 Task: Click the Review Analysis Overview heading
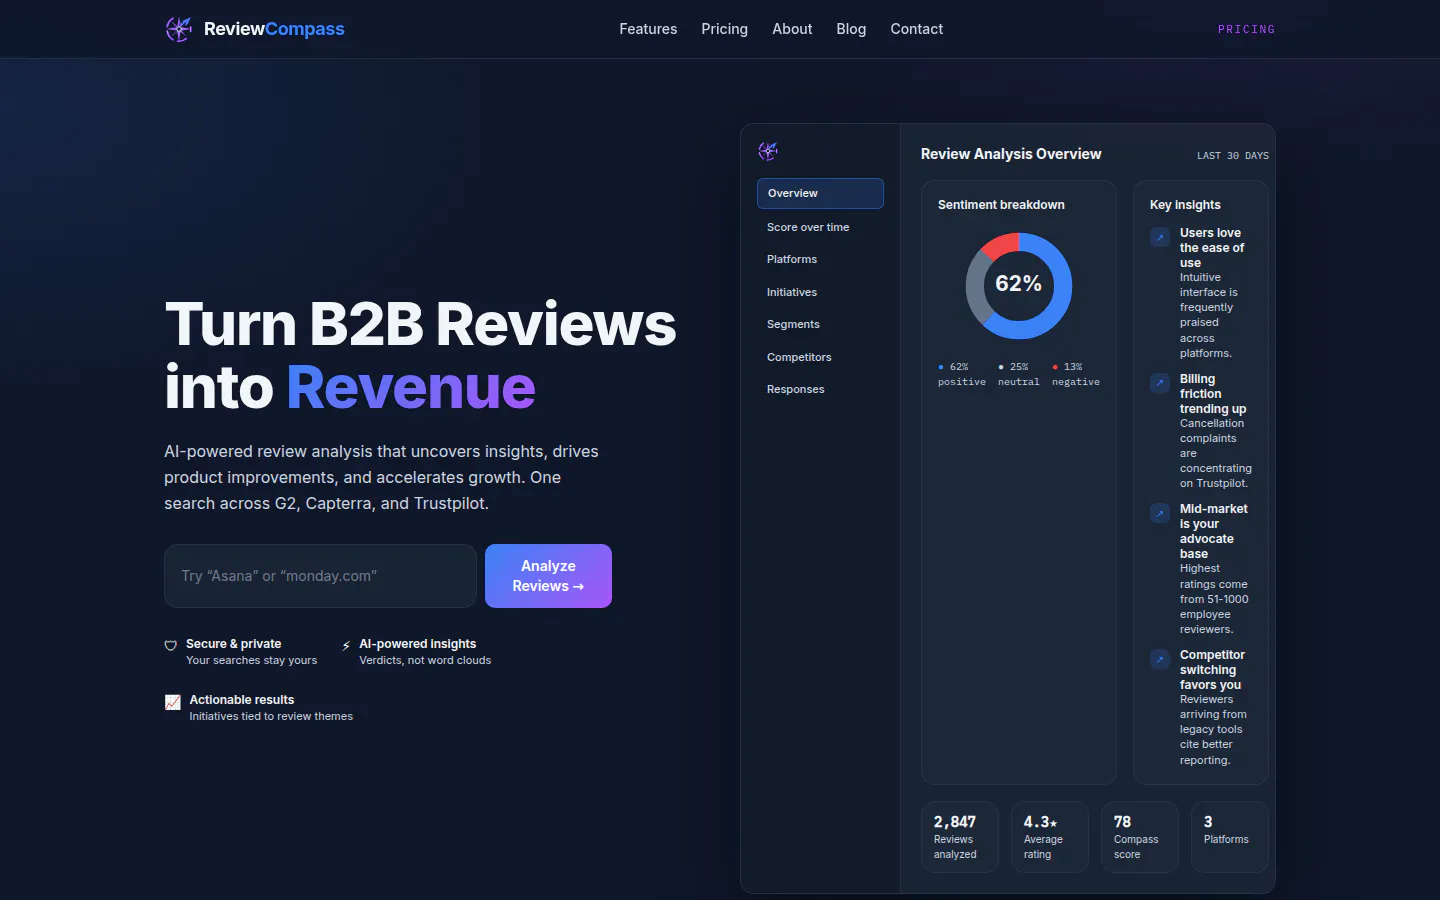pyautogui.click(x=1011, y=154)
